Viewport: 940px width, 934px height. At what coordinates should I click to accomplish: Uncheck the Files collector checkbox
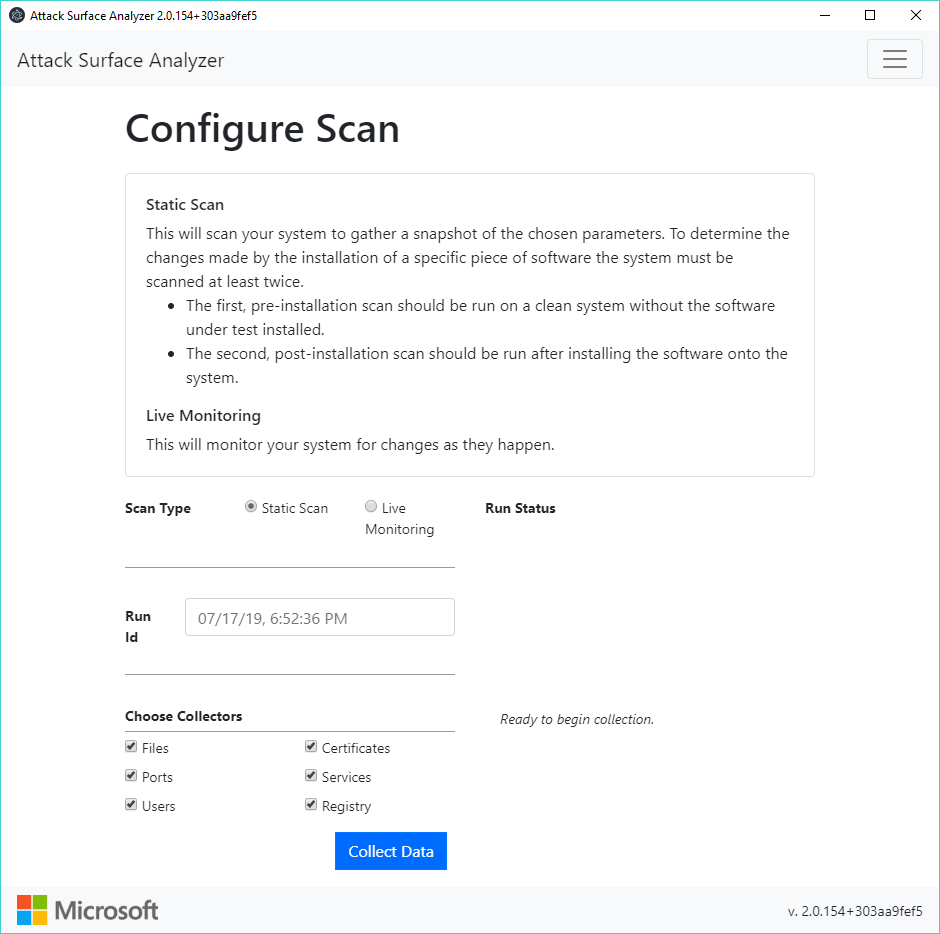click(131, 746)
